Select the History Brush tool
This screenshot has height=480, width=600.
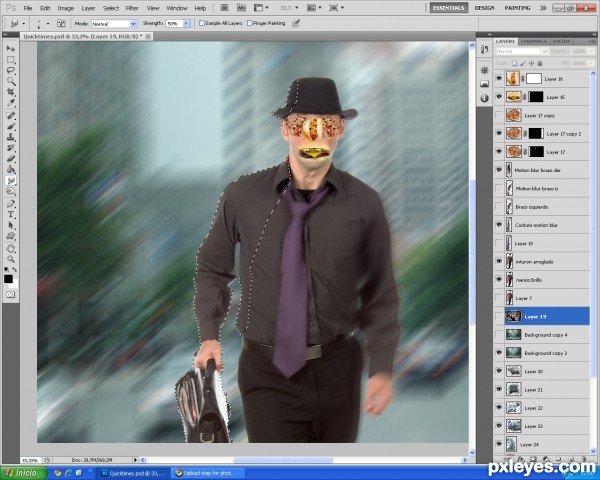[11, 148]
